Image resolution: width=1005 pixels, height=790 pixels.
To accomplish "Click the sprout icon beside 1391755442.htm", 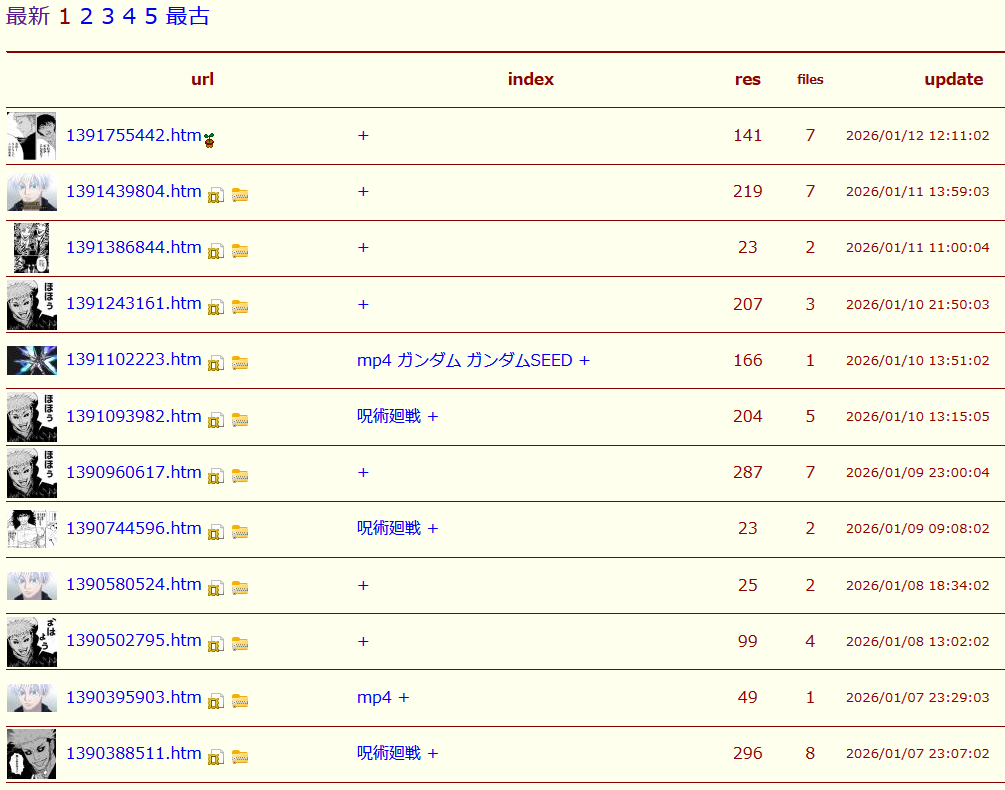I will (x=210, y=140).
